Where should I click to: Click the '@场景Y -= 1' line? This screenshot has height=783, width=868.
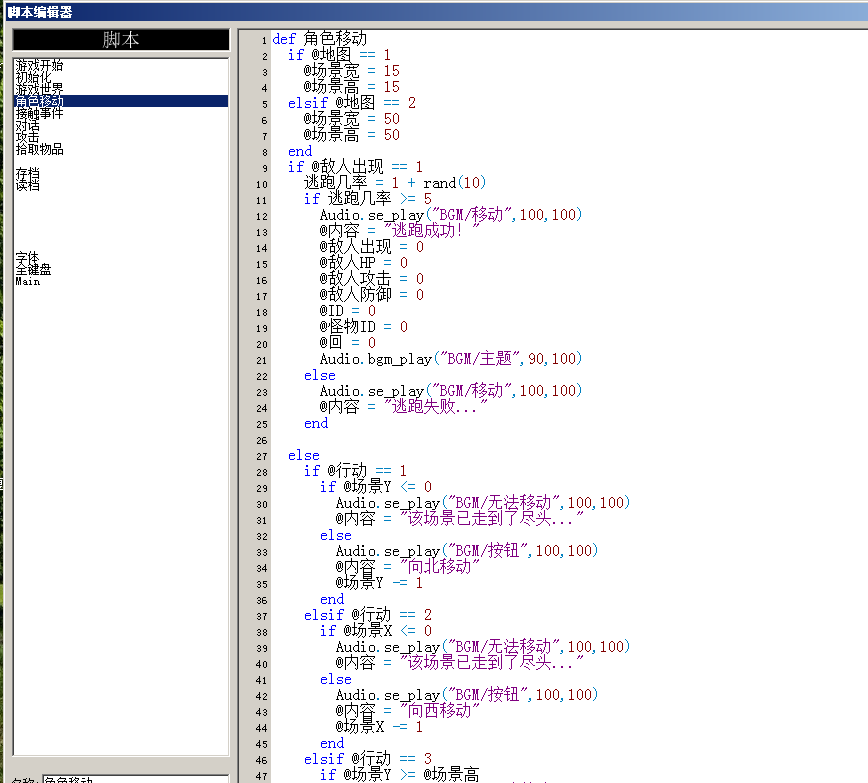pos(379,583)
